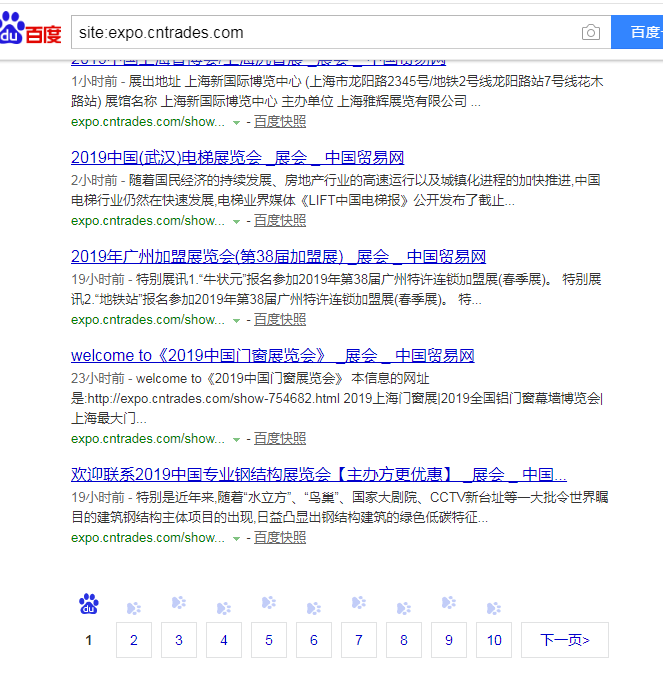Open 百度快照 for the first Shanghai result
The width and height of the screenshot is (663, 675).
pos(280,122)
